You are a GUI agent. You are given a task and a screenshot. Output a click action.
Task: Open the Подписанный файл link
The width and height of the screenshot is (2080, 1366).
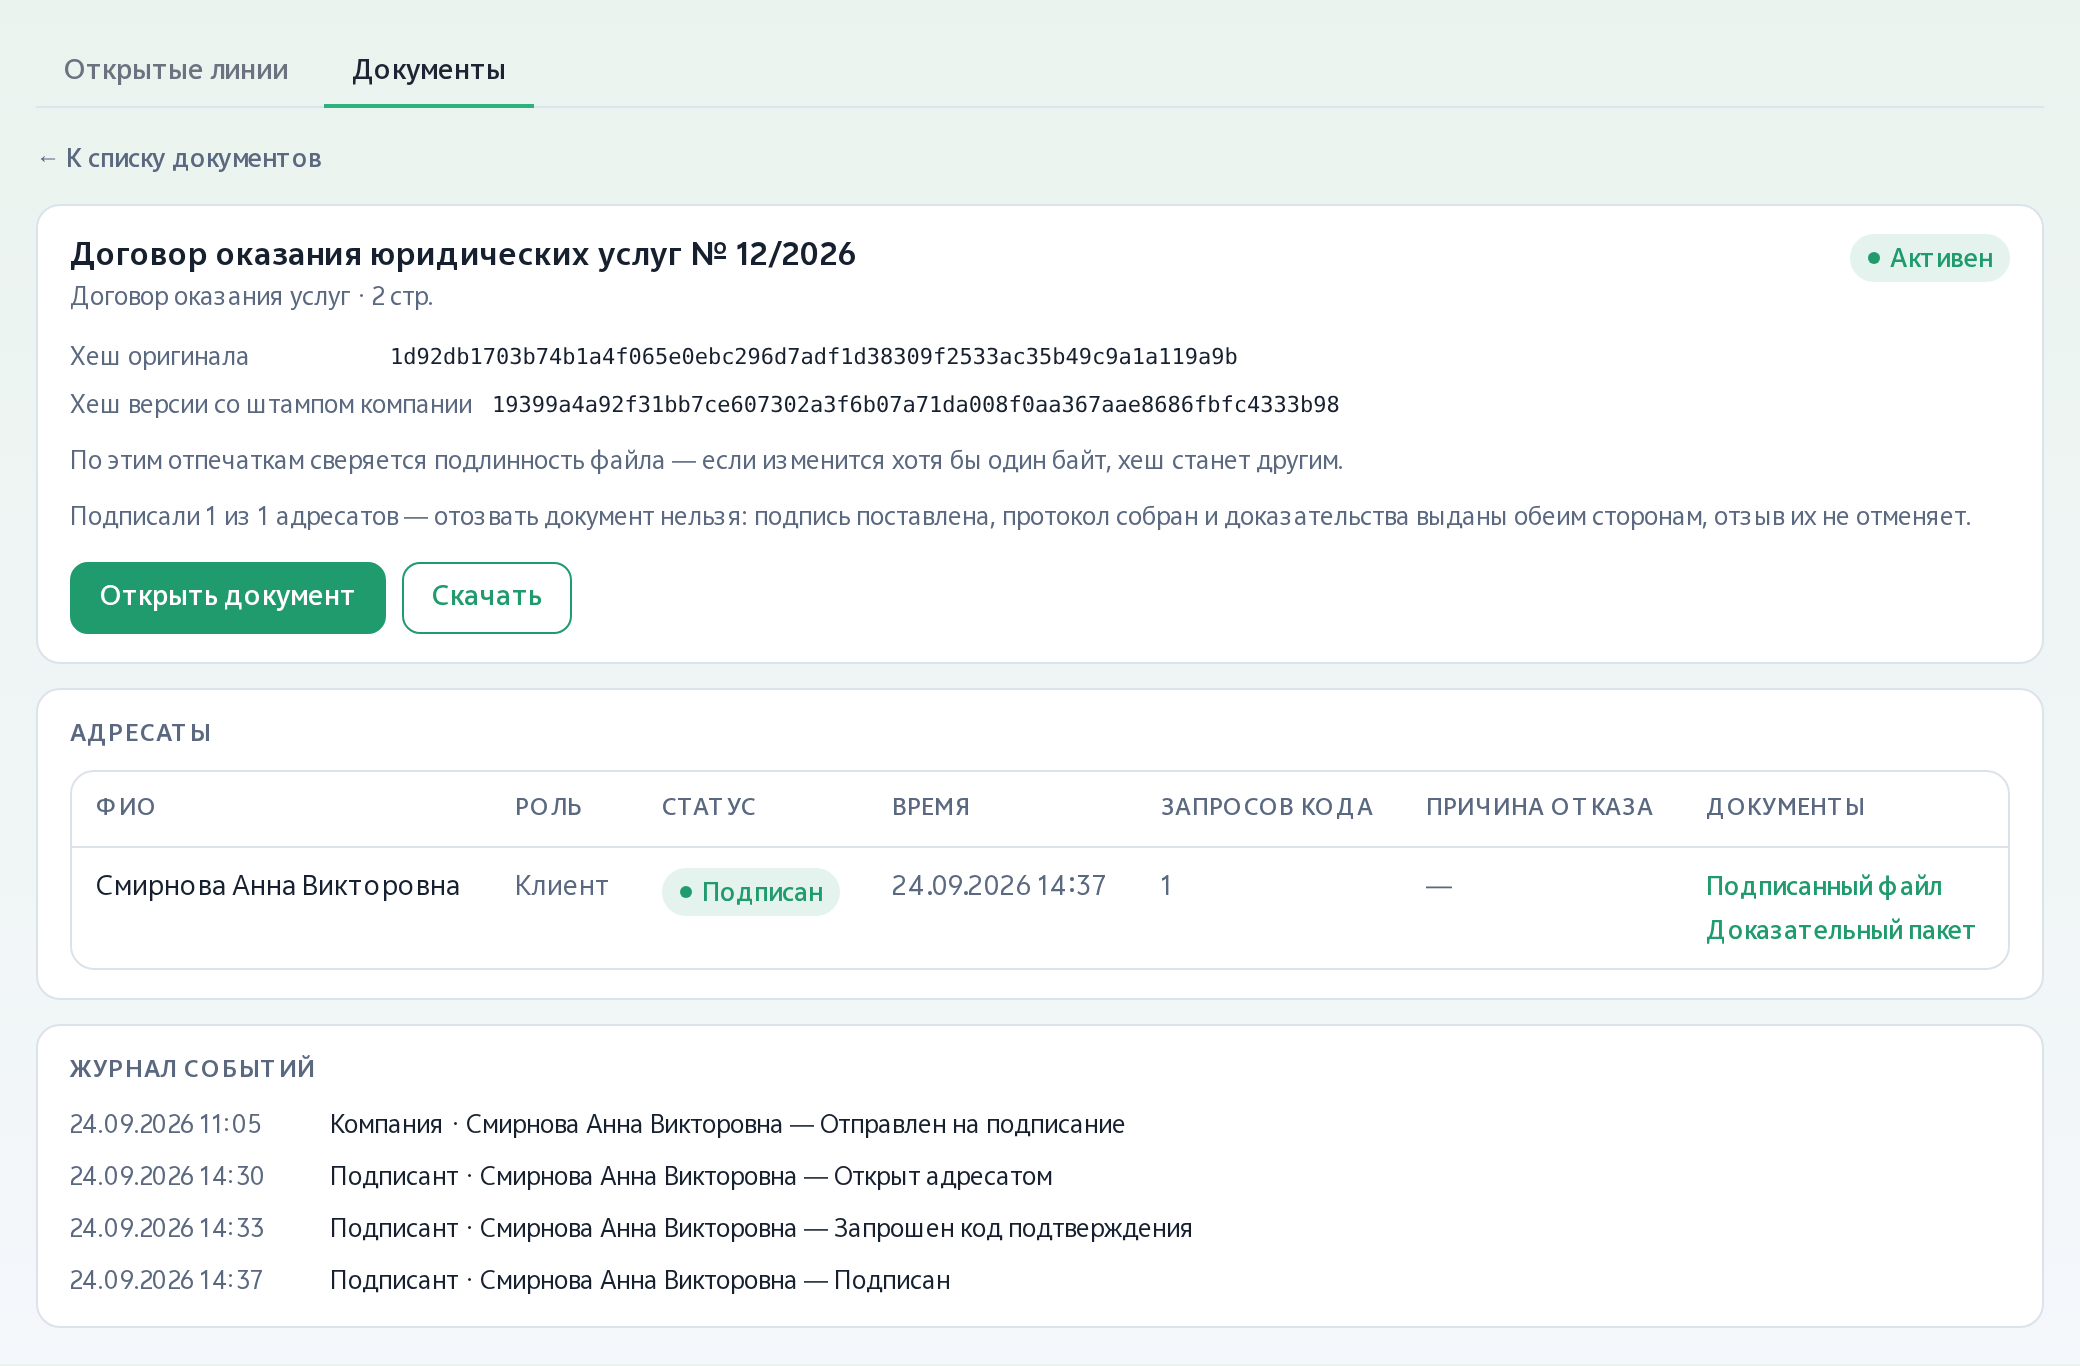1824,886
